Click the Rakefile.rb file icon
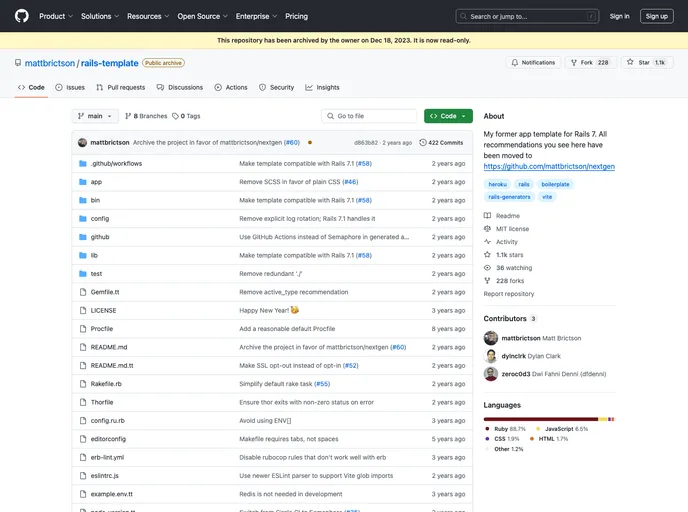 point(82,384)
